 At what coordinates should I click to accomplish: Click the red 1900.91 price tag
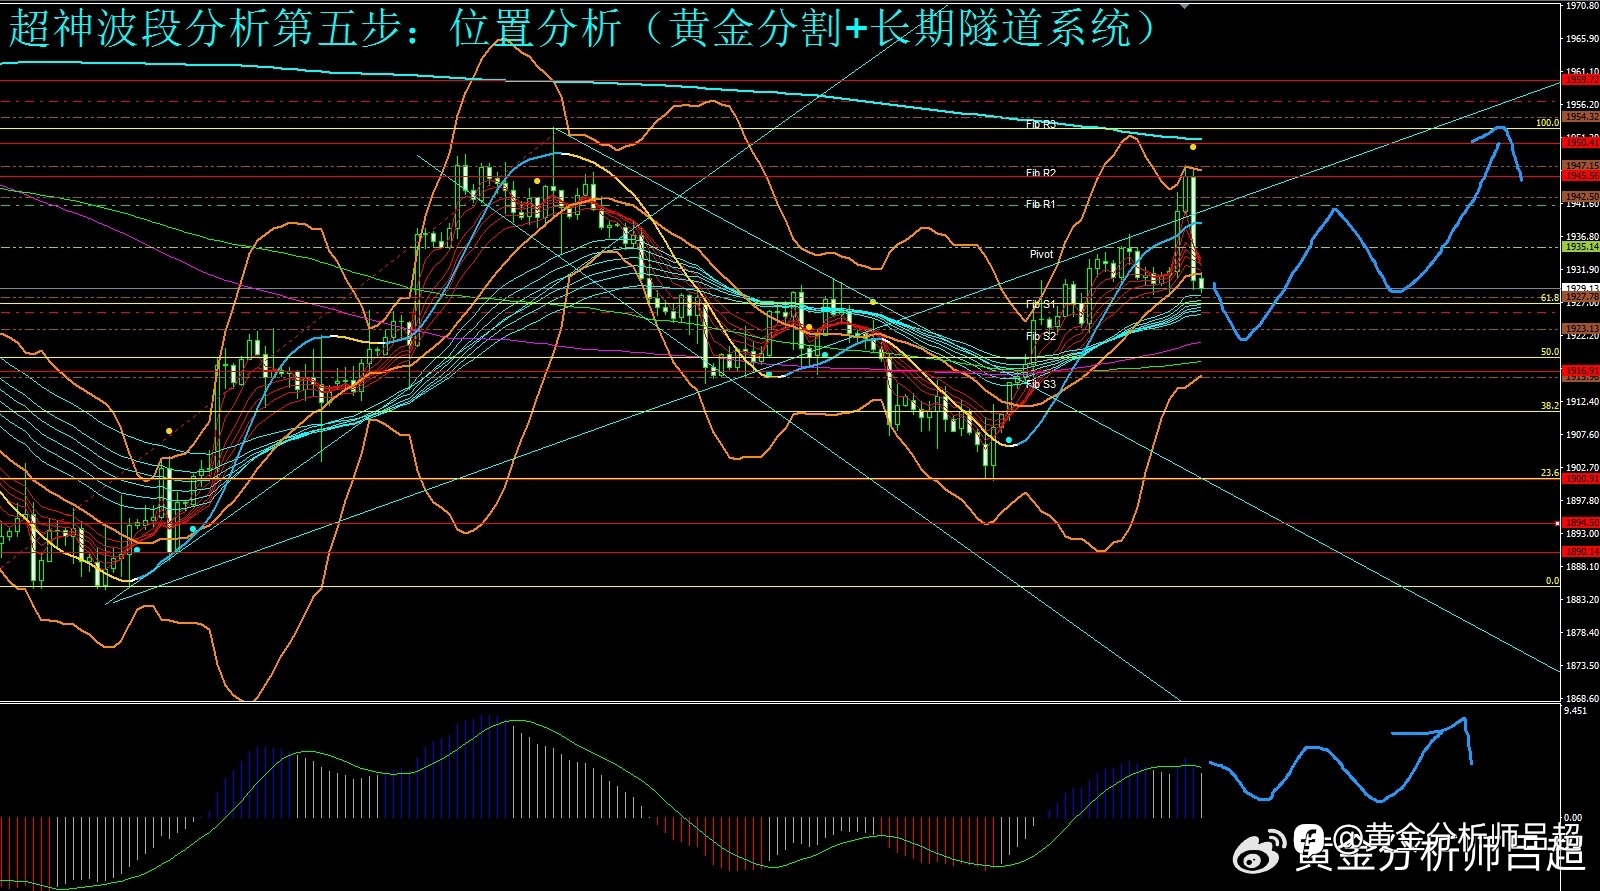coord(1581,479)
